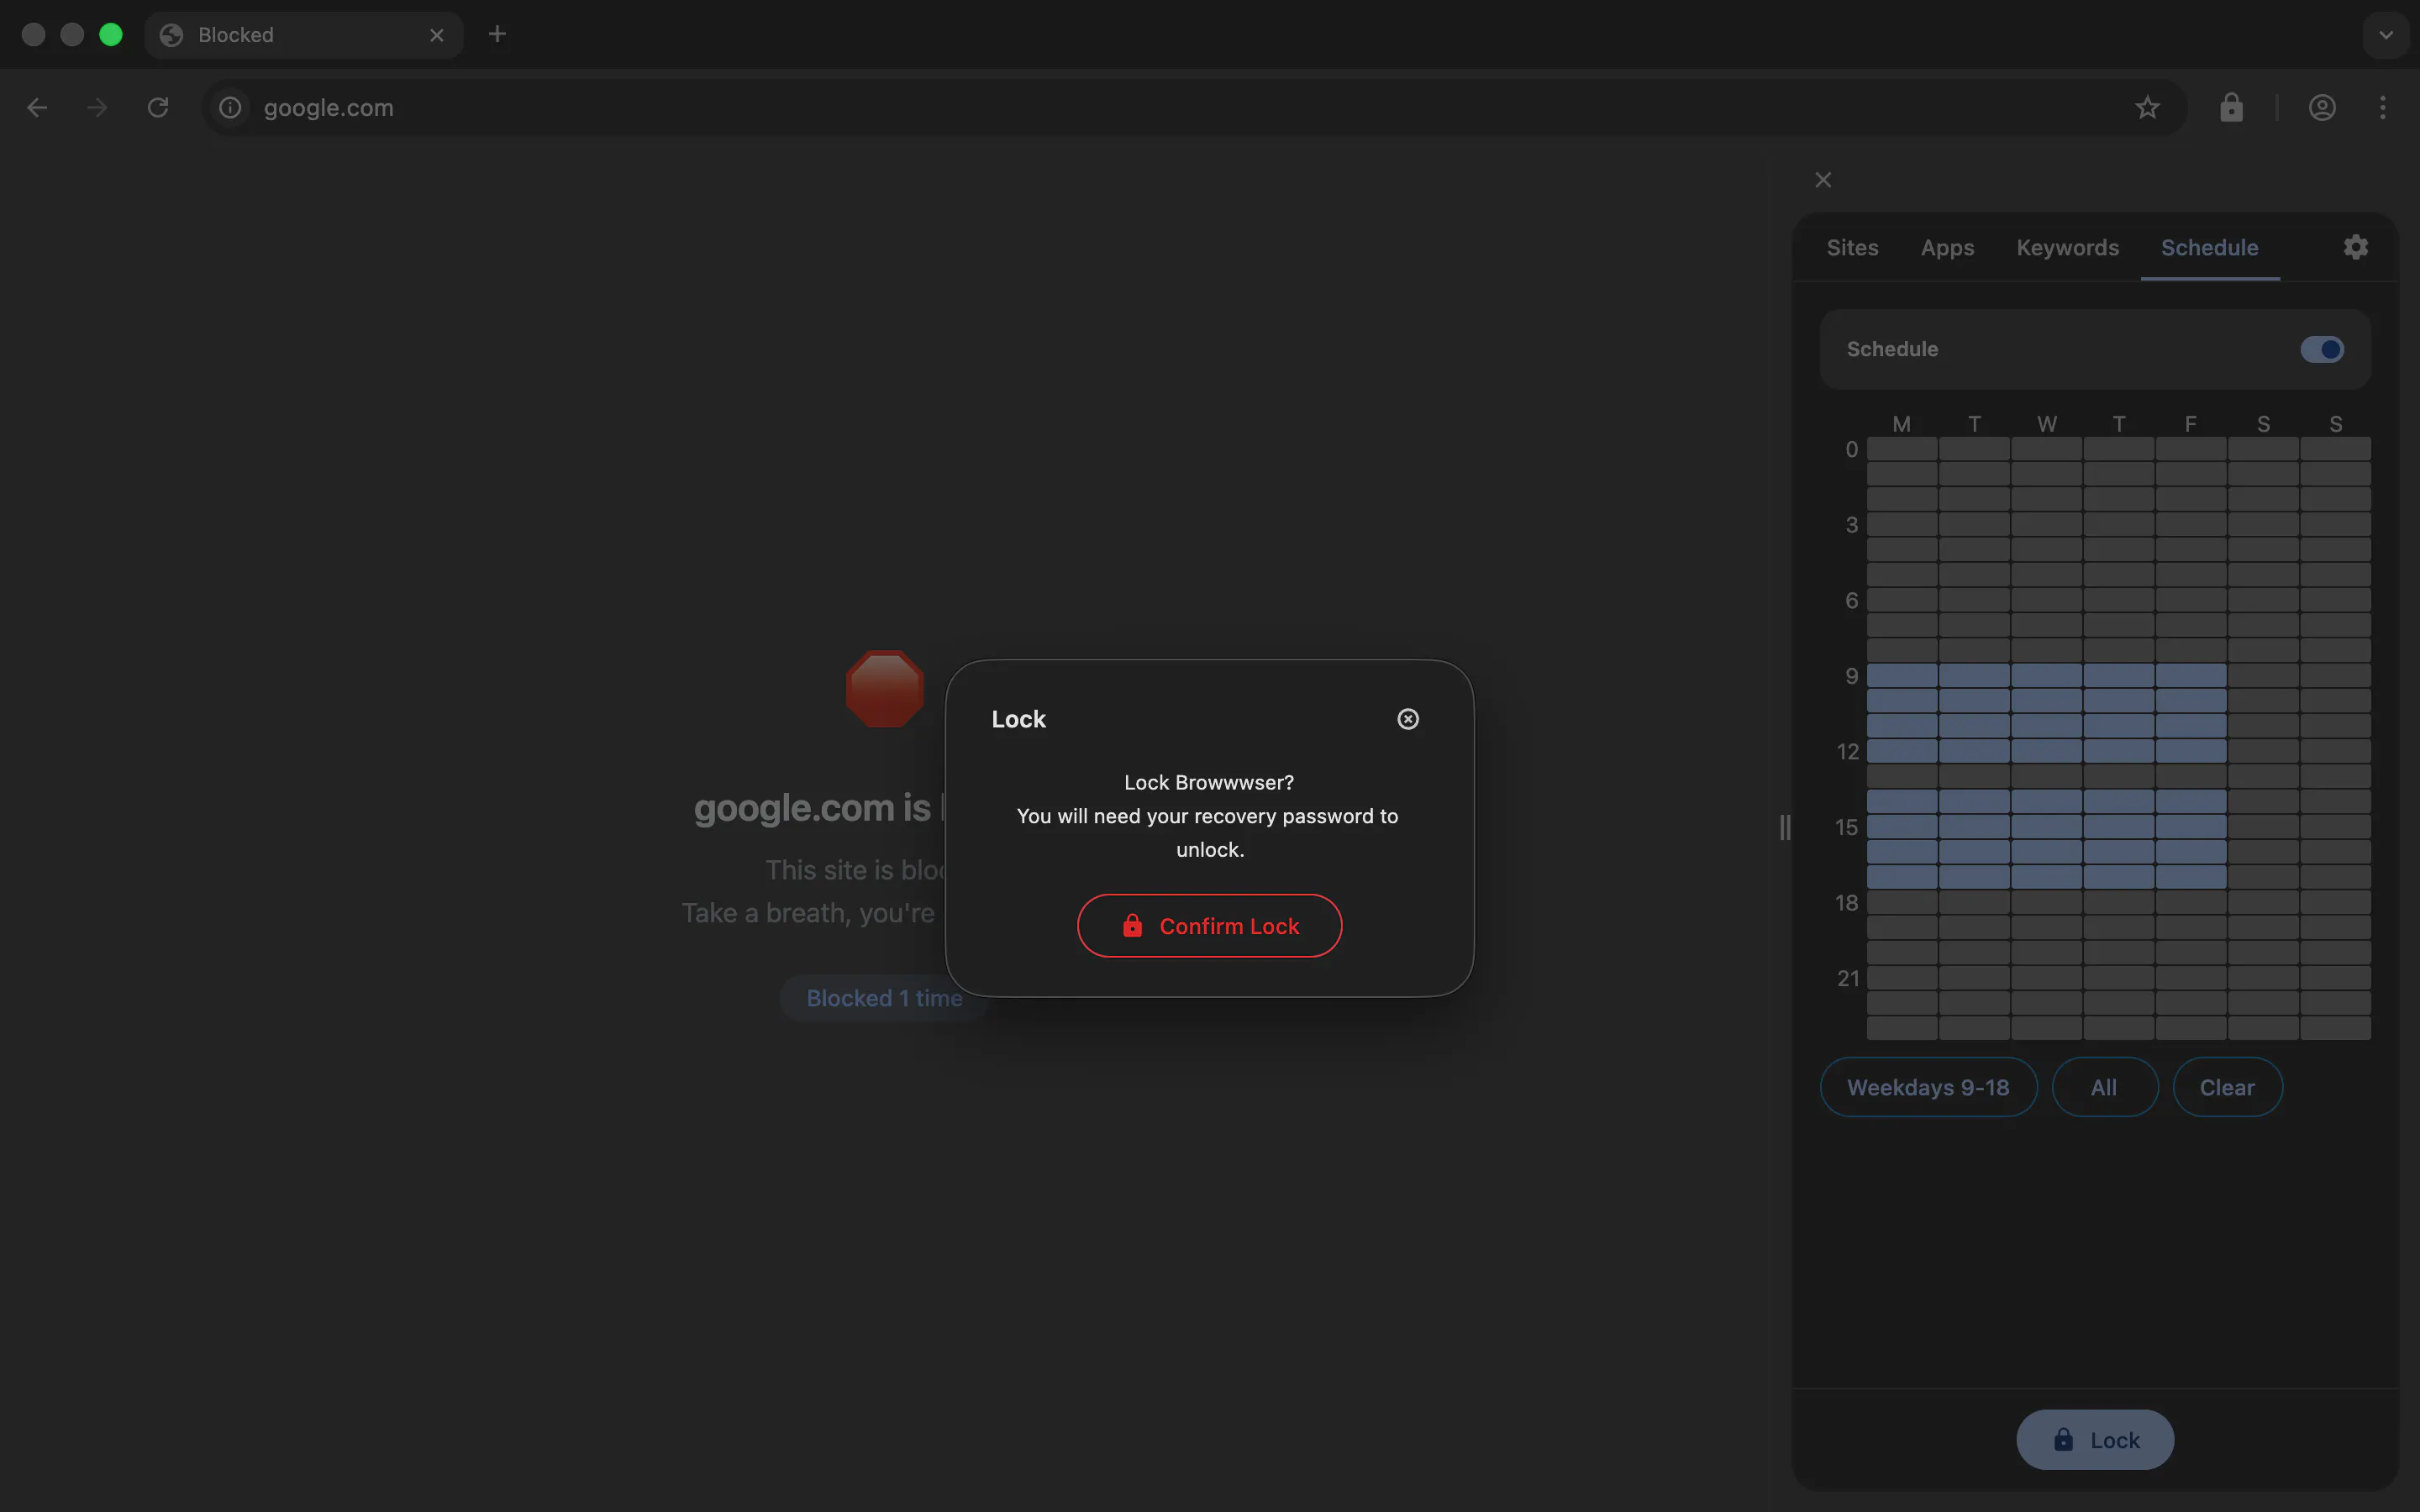Toggle Monday 9 o'clock schedule cell

tap(1902, 675)
